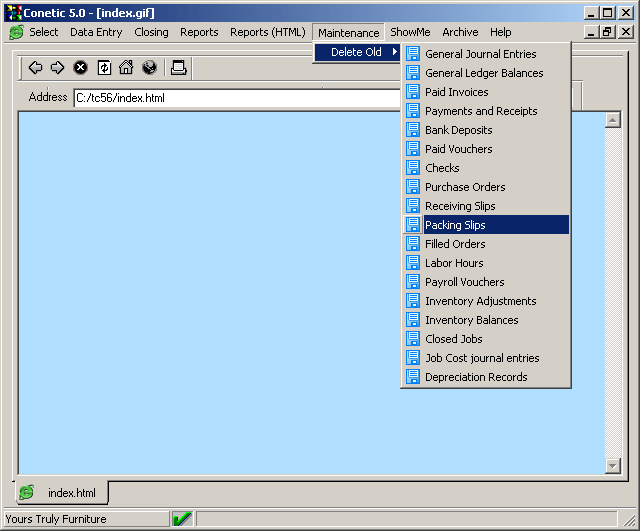Click the Print icon in toolbar
640x531 pixels.
pos(179,68)
